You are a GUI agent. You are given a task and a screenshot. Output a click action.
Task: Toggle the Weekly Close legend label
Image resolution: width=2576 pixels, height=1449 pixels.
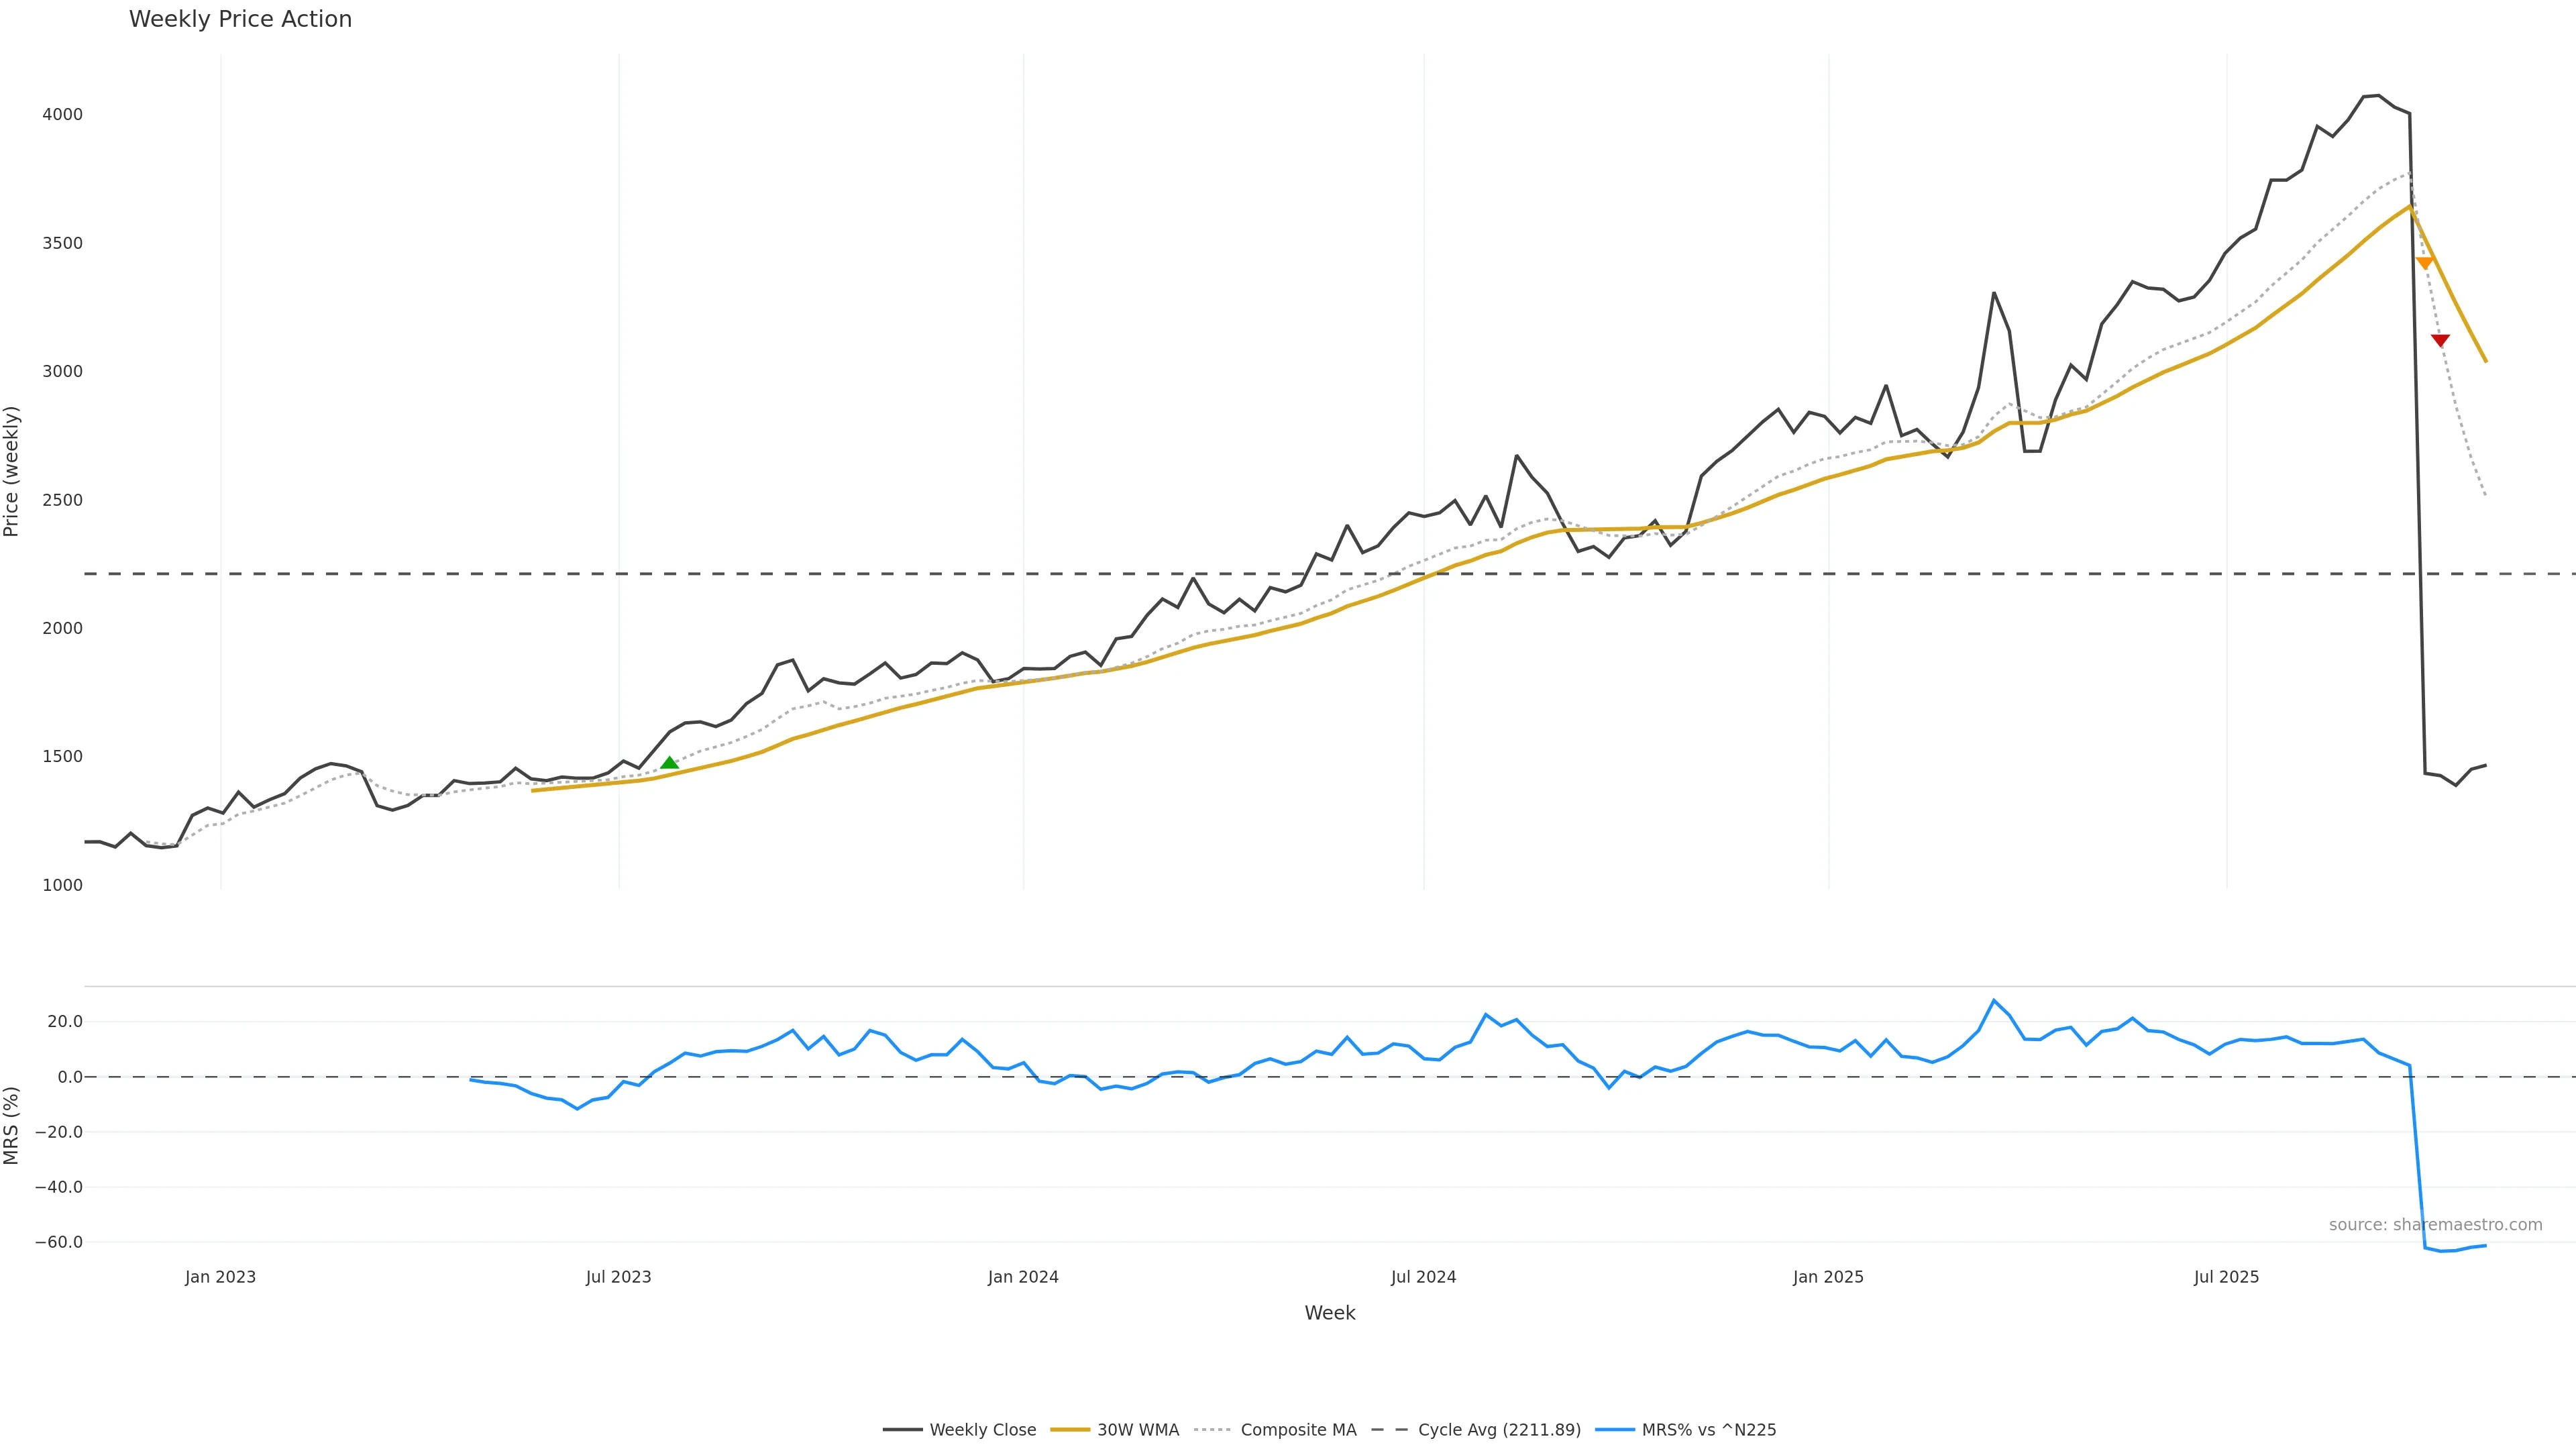point(982,1430)
